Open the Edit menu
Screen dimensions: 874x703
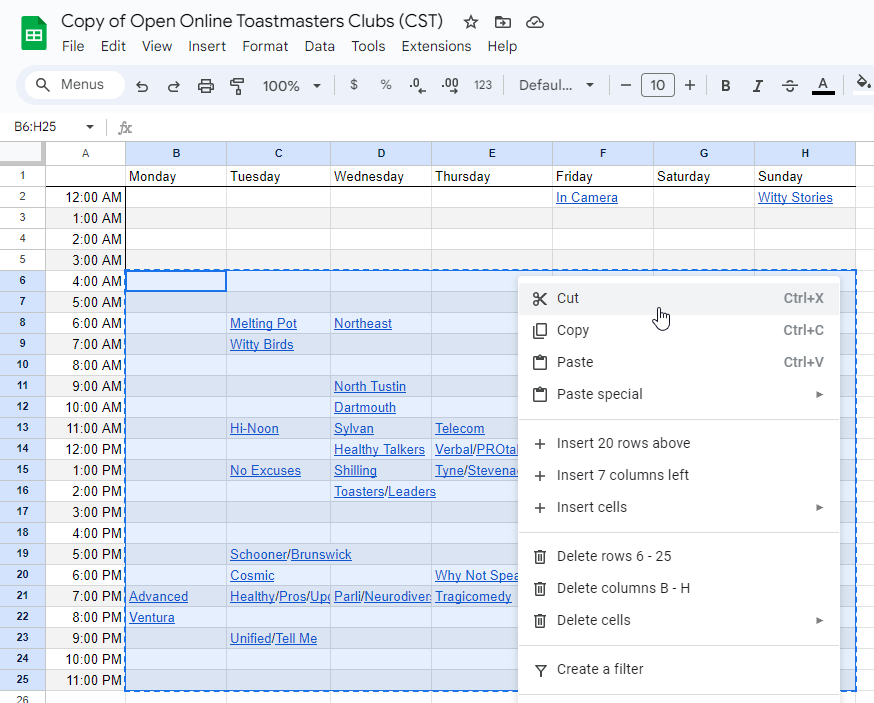[x=113, y=46]
